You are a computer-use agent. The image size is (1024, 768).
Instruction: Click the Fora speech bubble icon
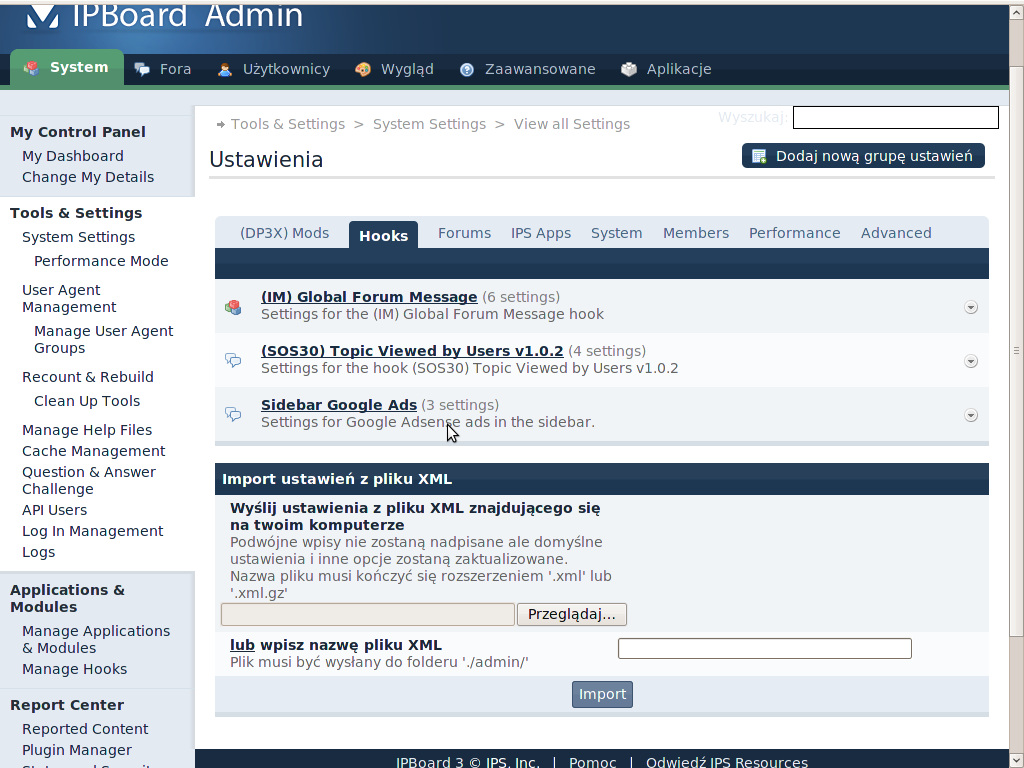coord(142,69)
